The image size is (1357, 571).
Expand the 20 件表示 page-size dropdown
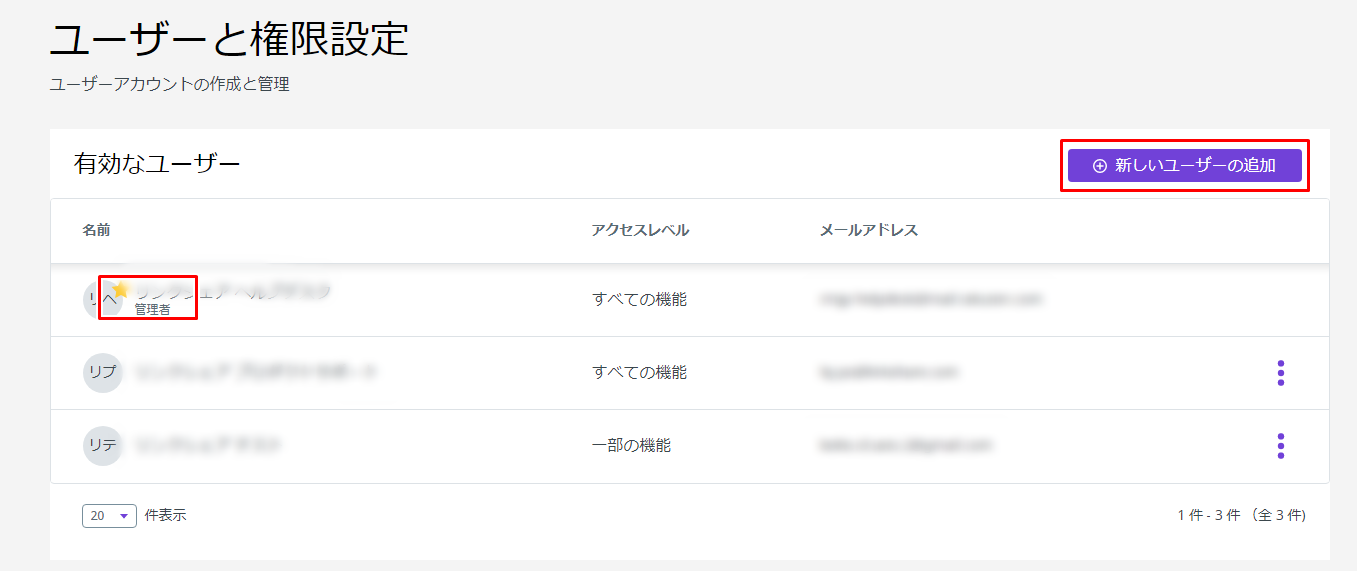[109, 516]
